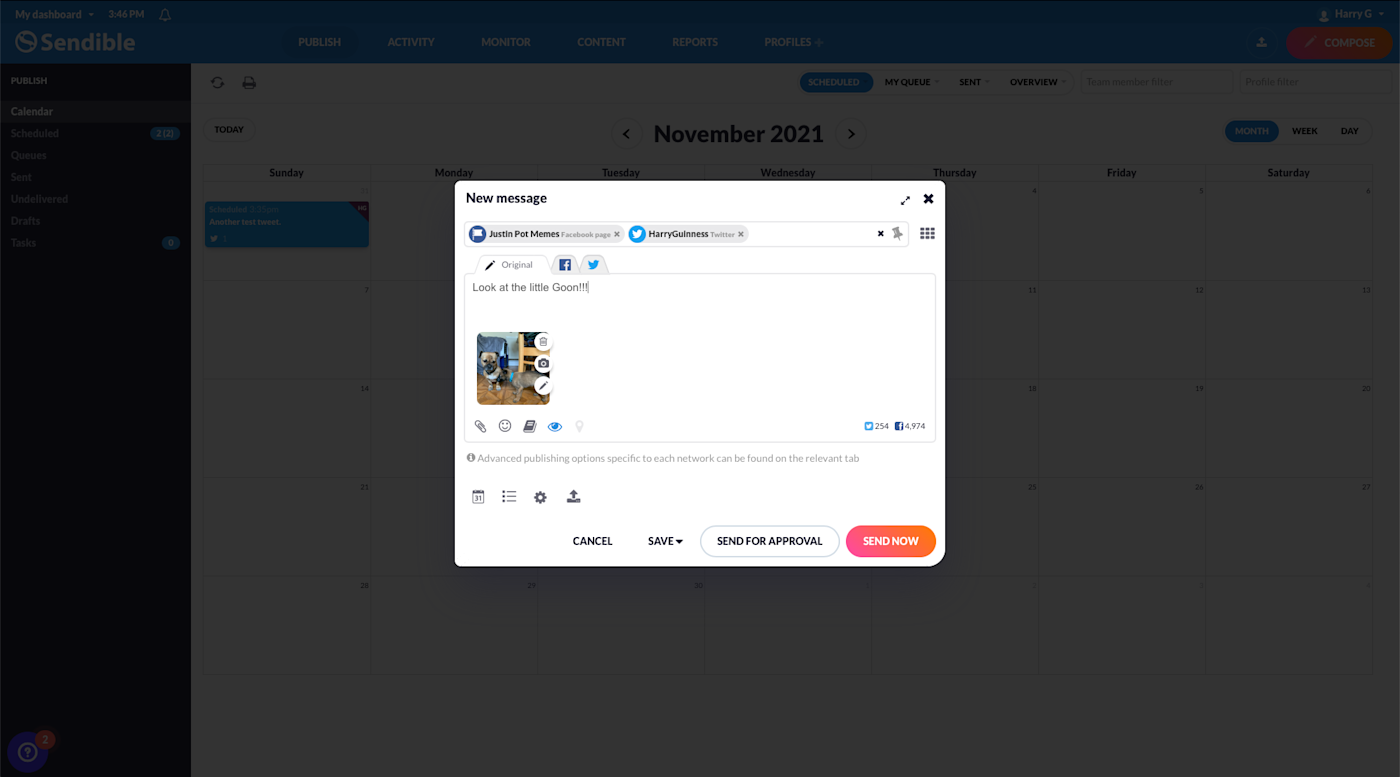Viewport: 1400px width, 777px height.
Task: Click the Compose button
Action: click(x=1339, y=42)
